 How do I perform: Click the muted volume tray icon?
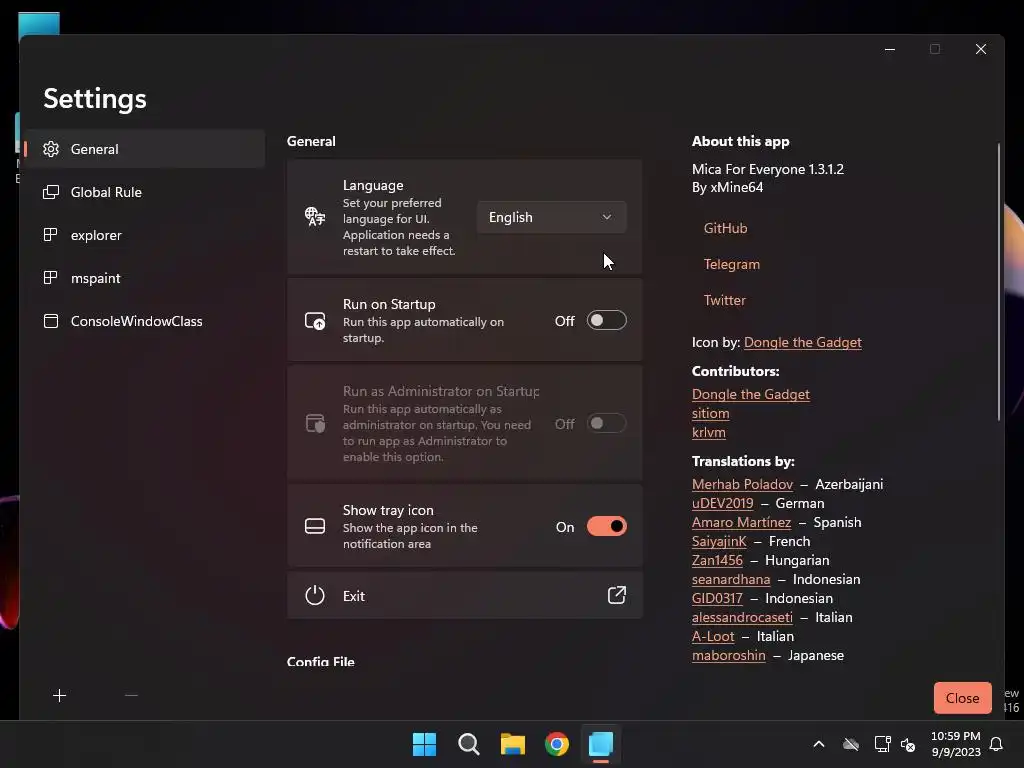908,744
